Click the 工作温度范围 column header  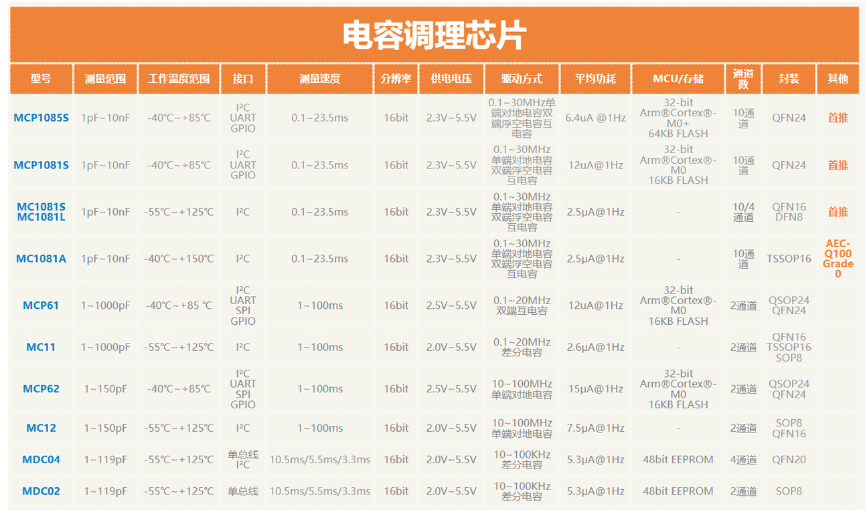(179, 79)
